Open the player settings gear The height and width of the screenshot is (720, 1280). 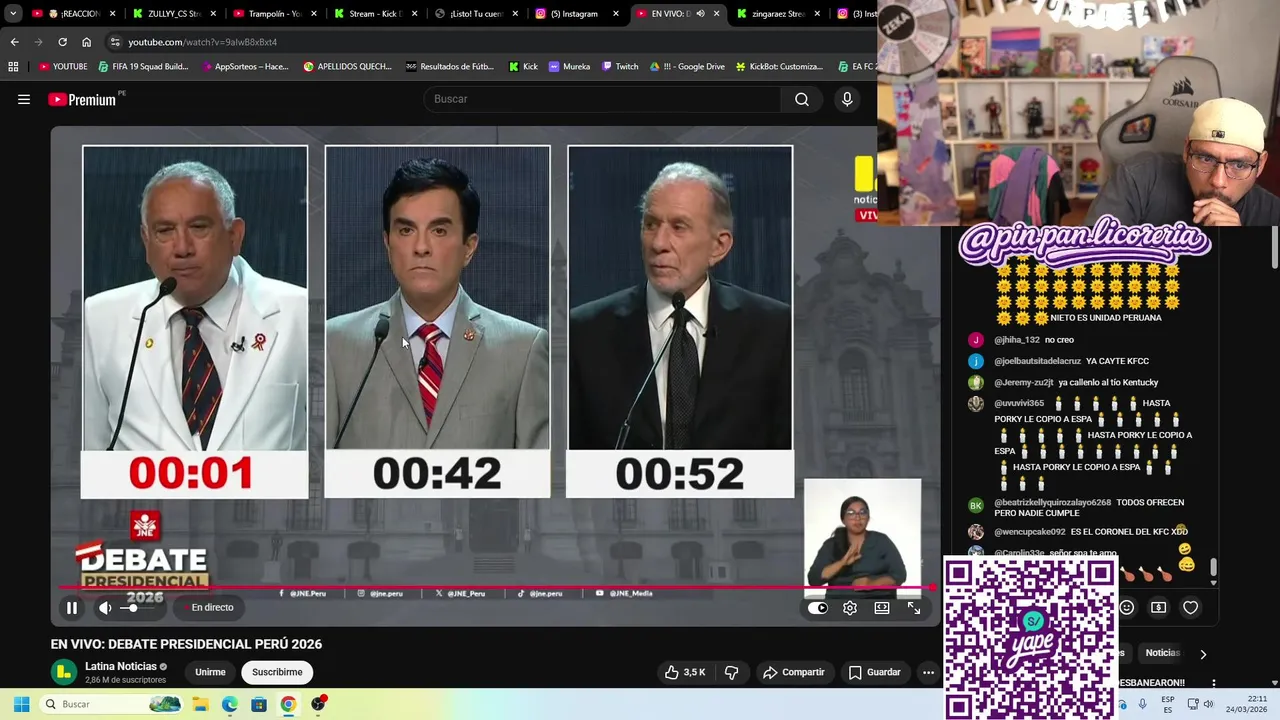(850, 607)
